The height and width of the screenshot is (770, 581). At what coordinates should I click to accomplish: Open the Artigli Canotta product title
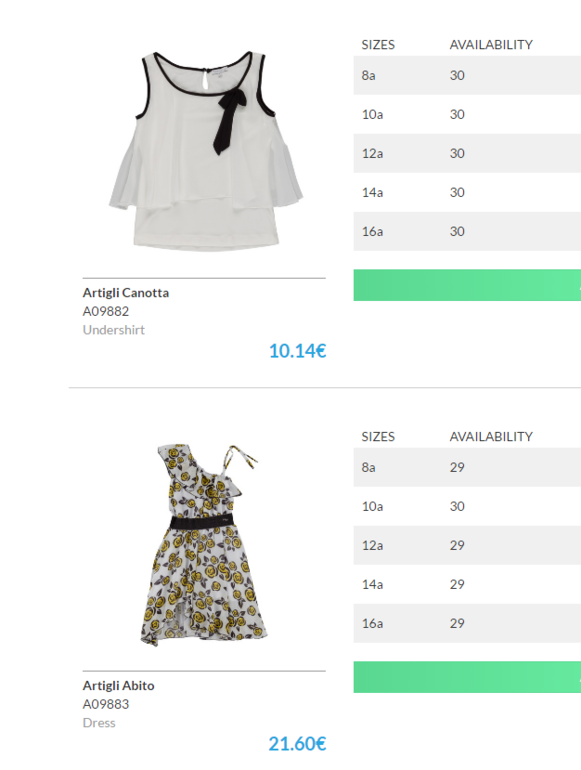[126, 293]
